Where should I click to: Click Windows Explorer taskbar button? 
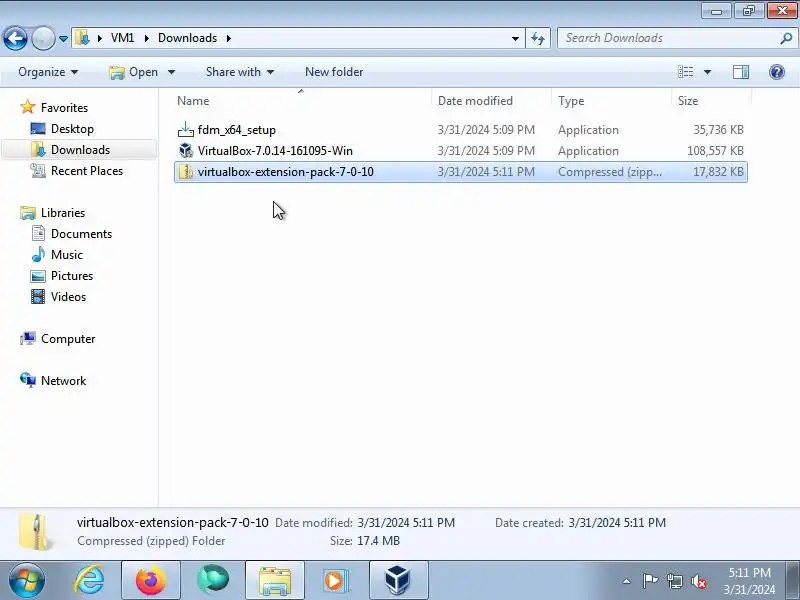[274, 580]
